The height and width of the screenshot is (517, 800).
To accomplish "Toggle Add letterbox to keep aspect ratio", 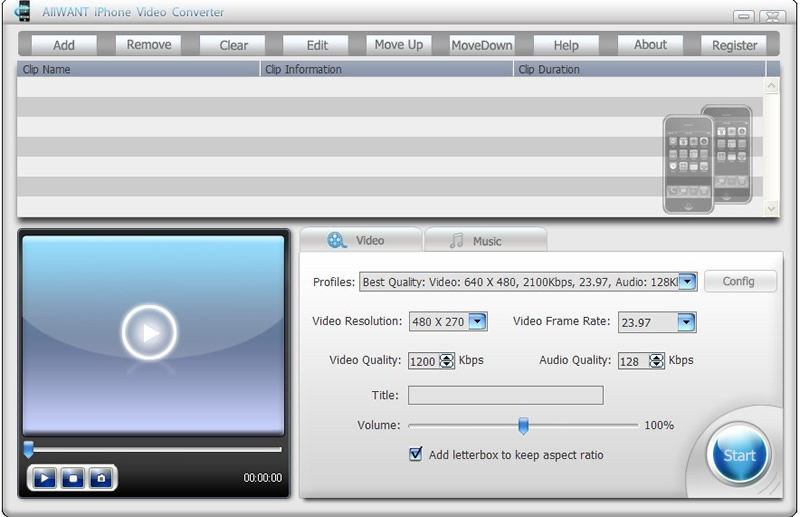I will point(415,454).
